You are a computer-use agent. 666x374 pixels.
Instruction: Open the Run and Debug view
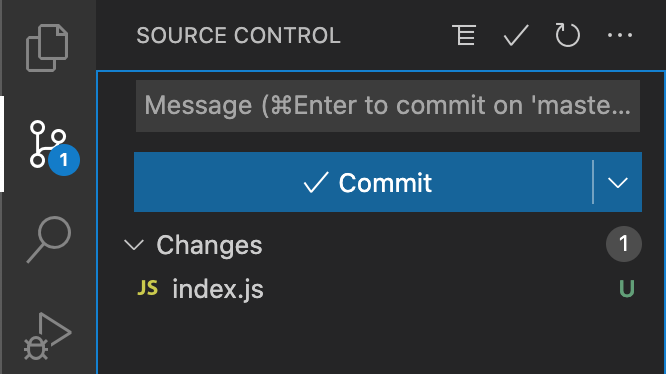click(x=47, y=336)
